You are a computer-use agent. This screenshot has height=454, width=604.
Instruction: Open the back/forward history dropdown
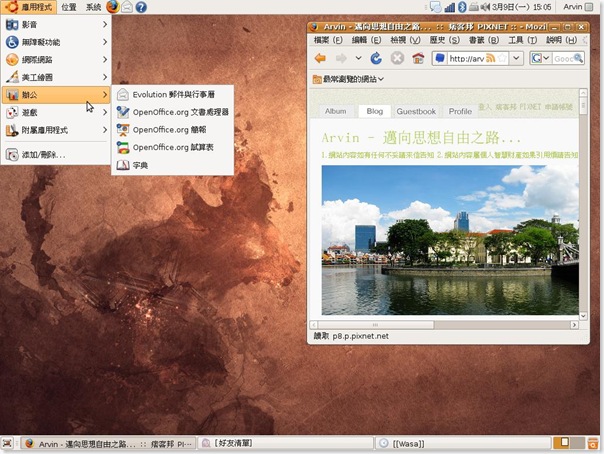point(358,59)
